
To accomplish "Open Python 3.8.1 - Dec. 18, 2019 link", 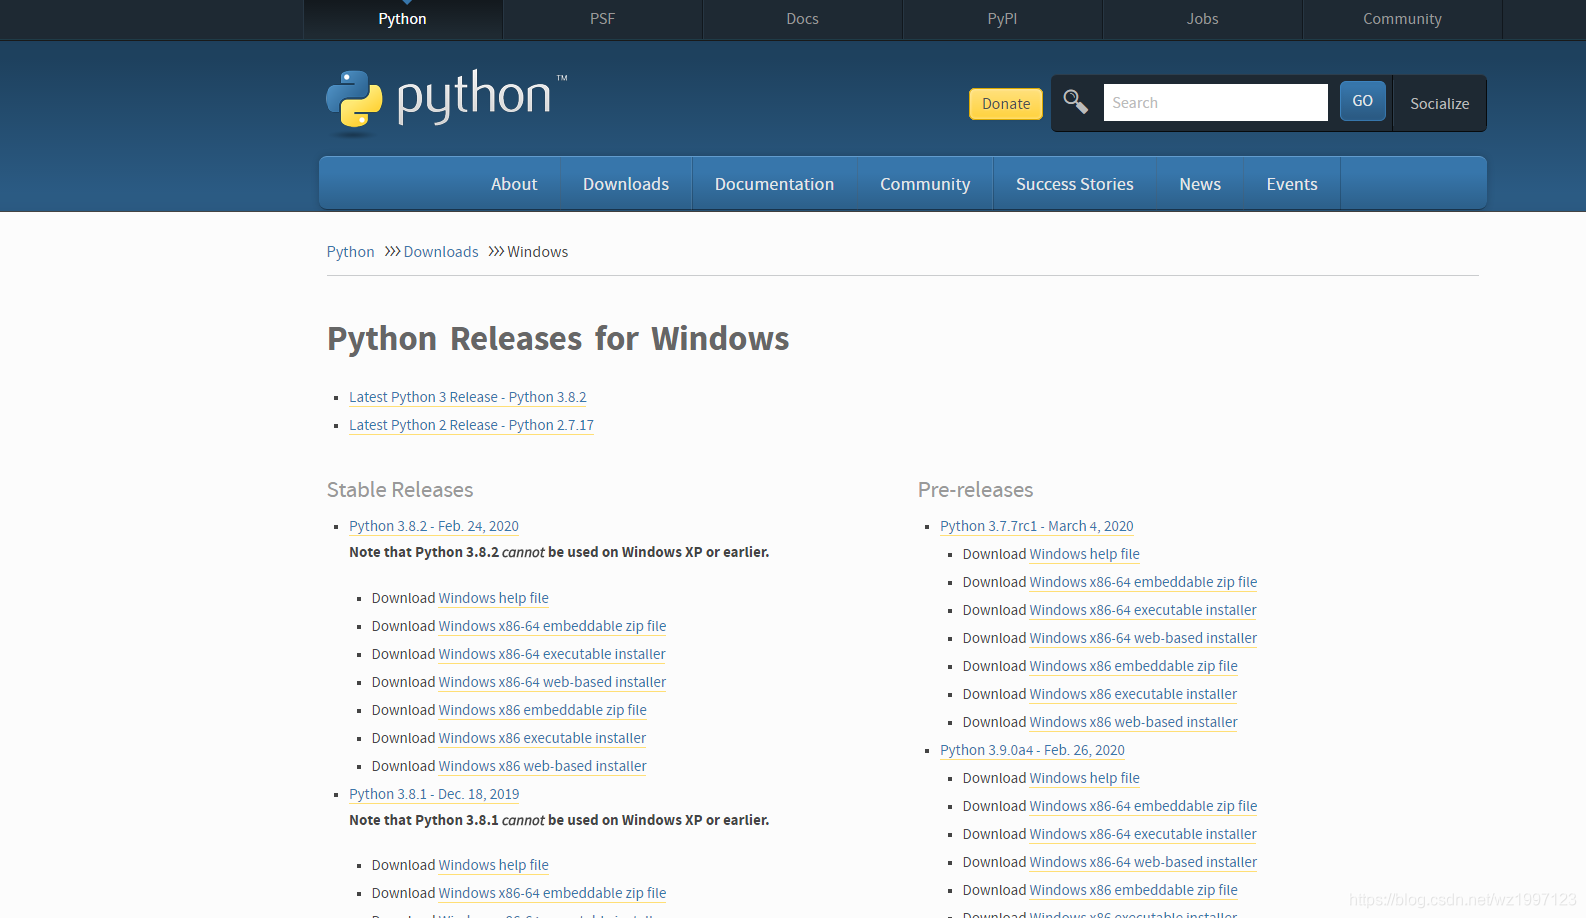I will 434,794.
